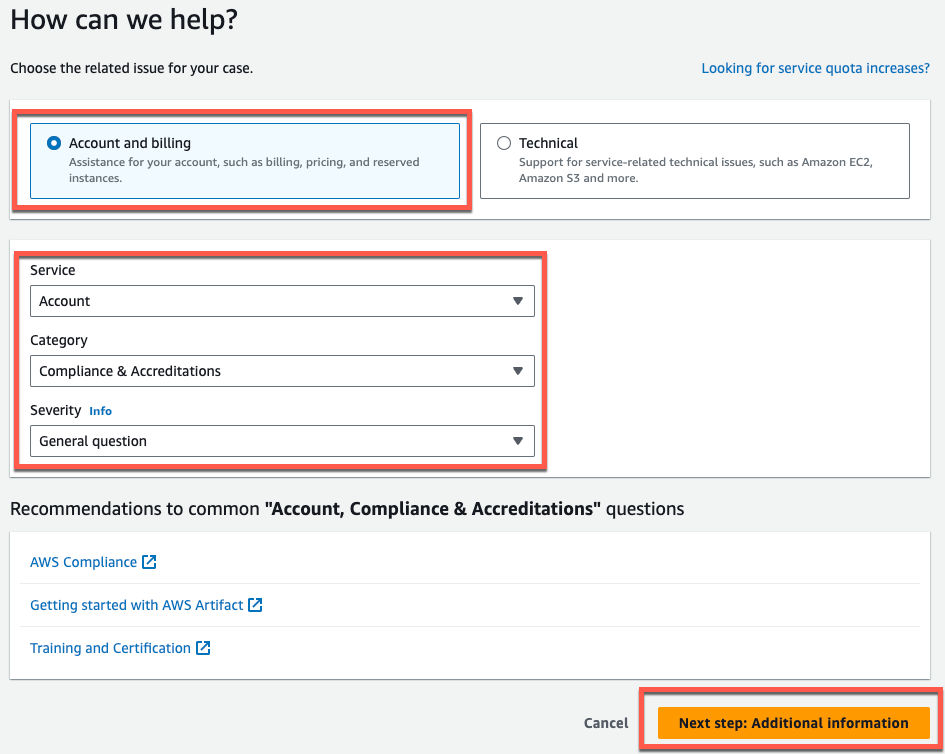
Task: Open the Info link next to Severity
Action: coord(100,410)
